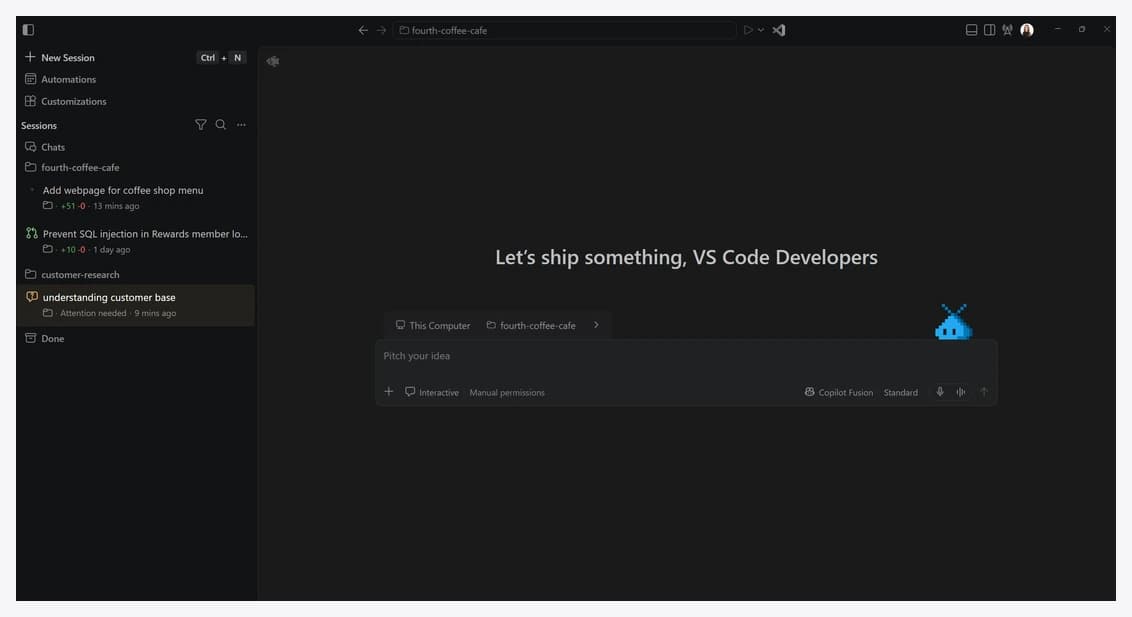Open Automations in the sidebar
1132x617 pixels.
tap(61, 79)
